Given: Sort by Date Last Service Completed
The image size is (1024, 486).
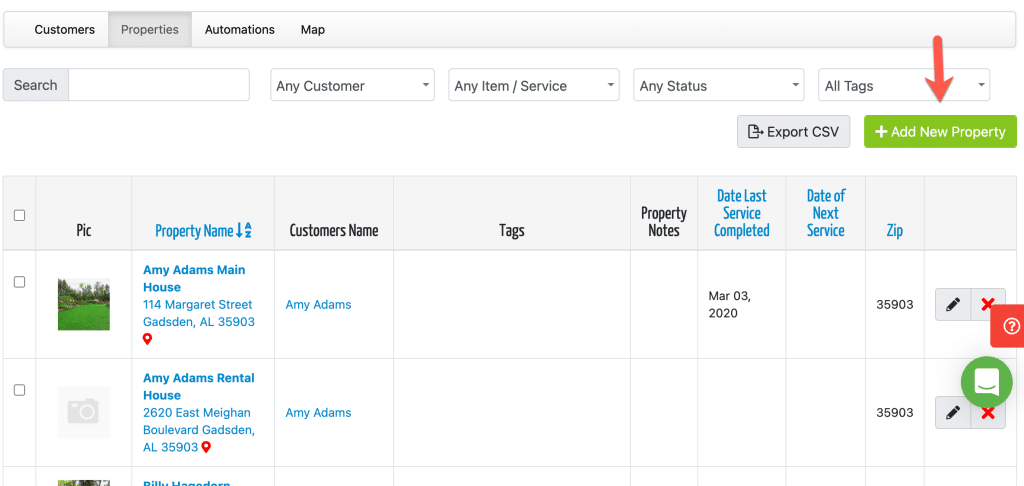Looking at the screenshot, I should click(741, 213).
